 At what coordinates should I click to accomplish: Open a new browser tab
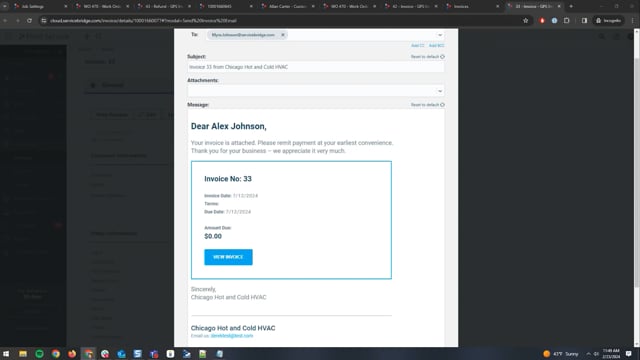[571, 7]
